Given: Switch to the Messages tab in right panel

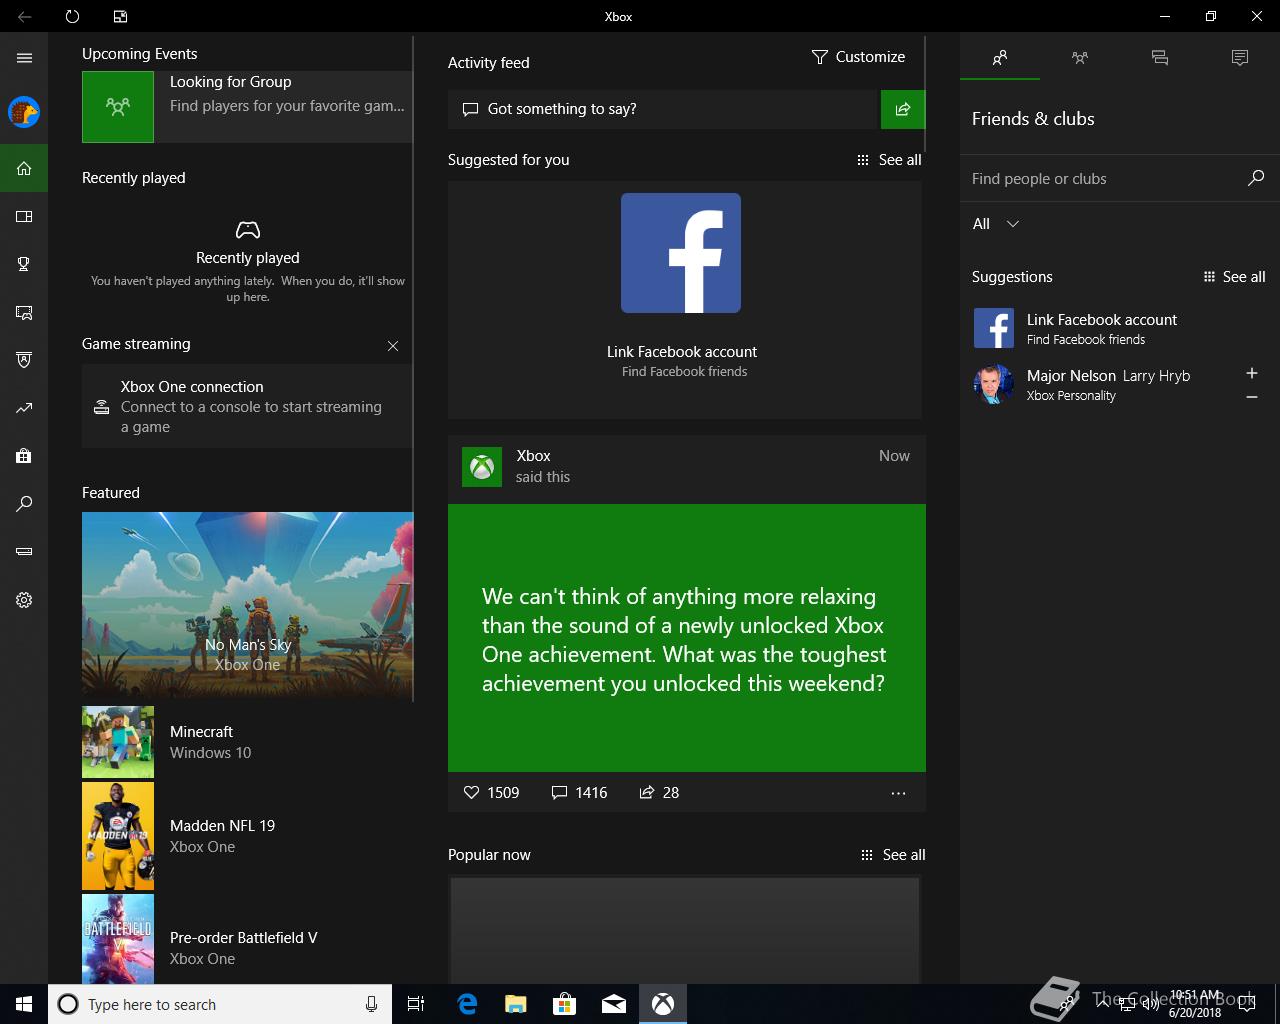Looking at the screenshot, I should point(1160,58).
